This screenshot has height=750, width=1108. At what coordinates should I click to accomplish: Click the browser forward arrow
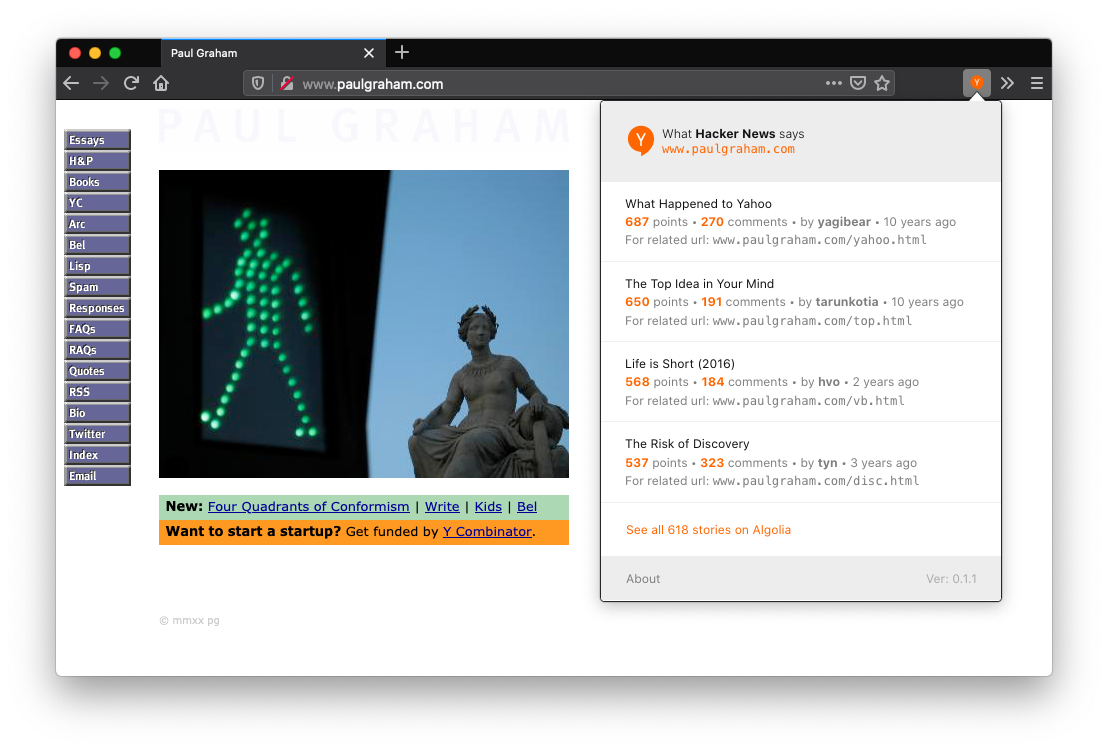[x=101, y=83]
